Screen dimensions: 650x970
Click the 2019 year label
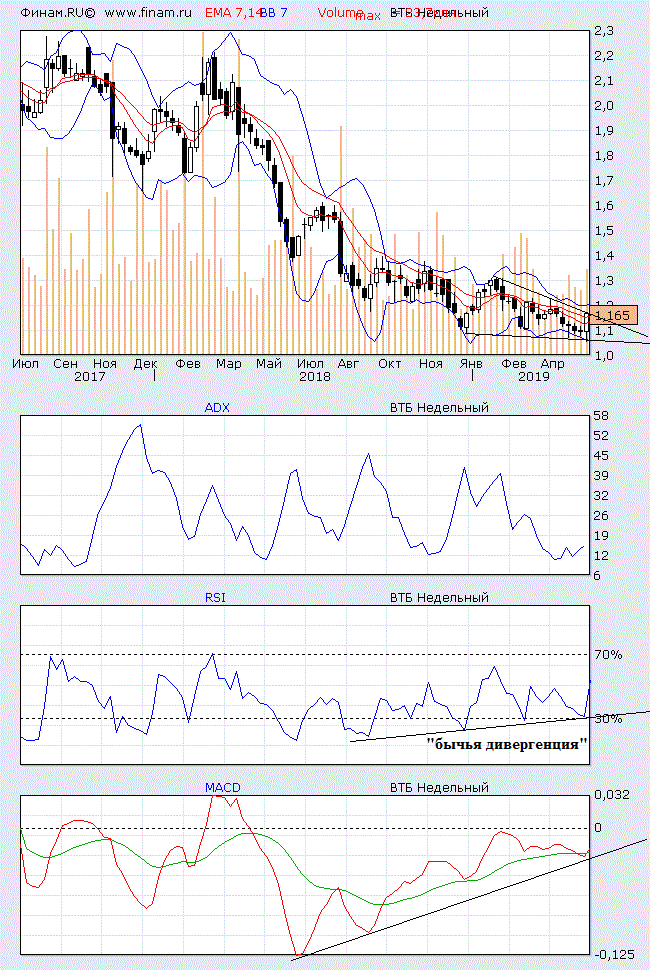pyautogui.click(x=534, y=377)
